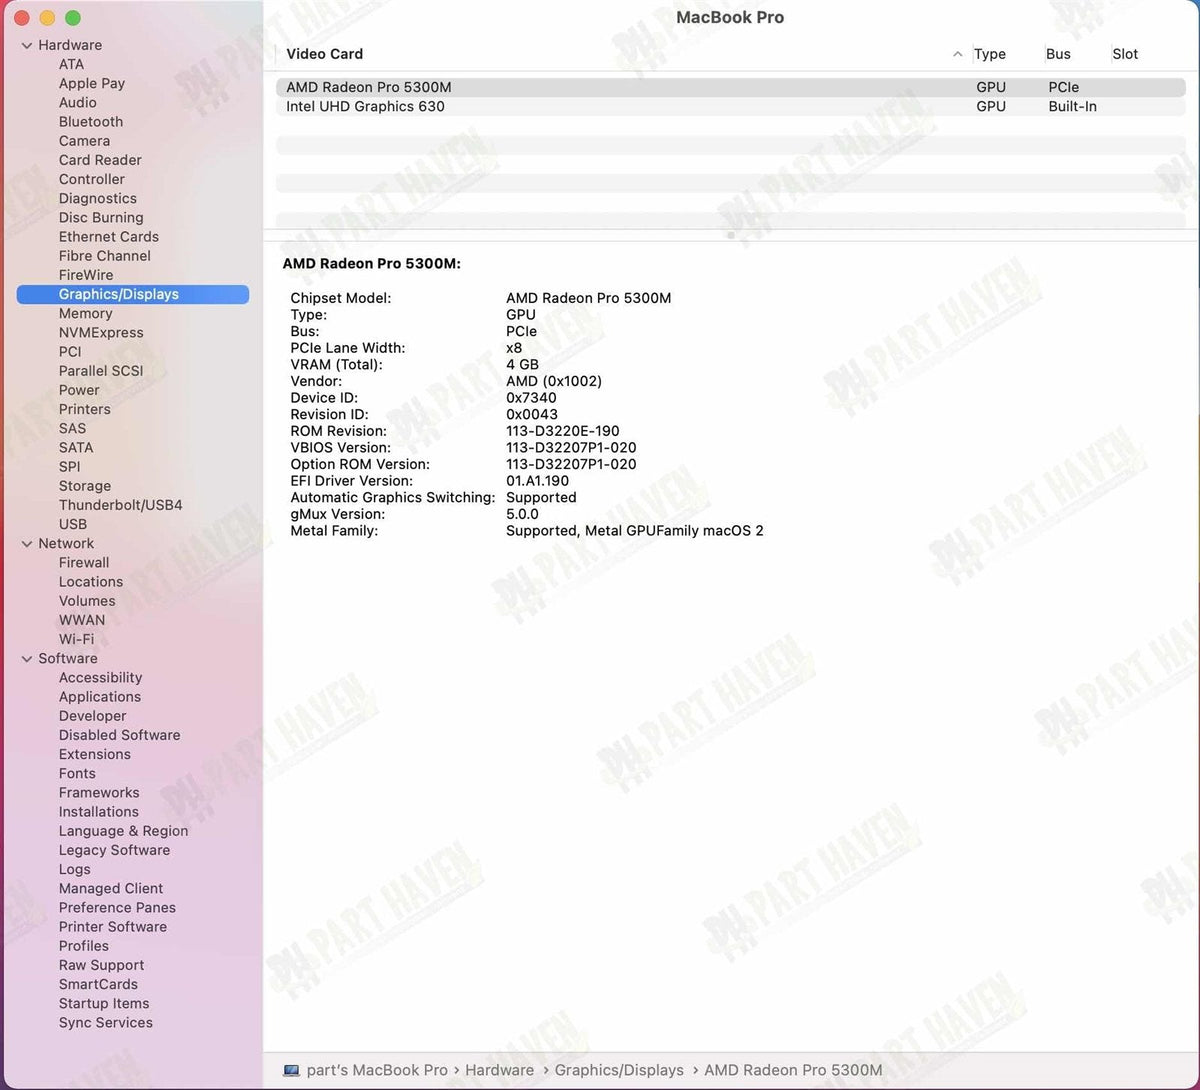Select Ethernet Cards in the sidebar

click(109, 236)
